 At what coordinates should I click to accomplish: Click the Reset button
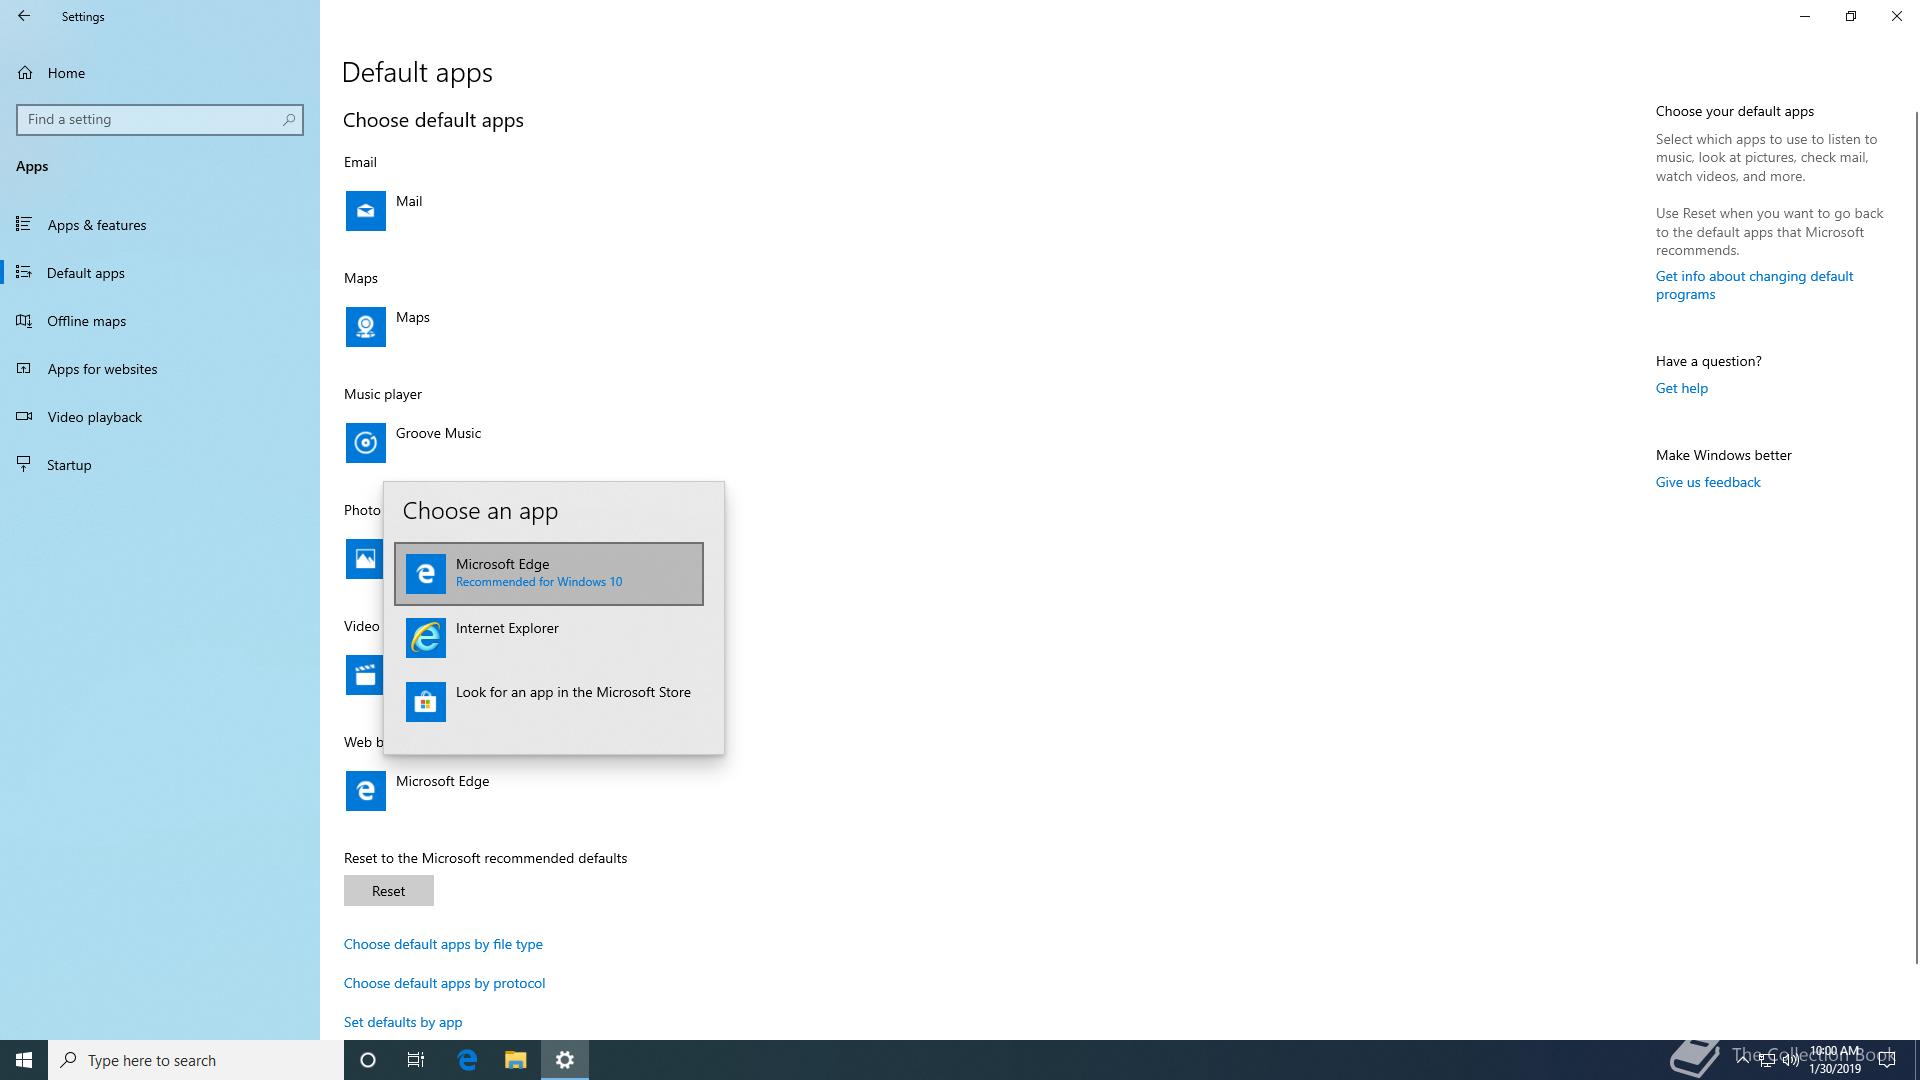(x=389, y=891)
